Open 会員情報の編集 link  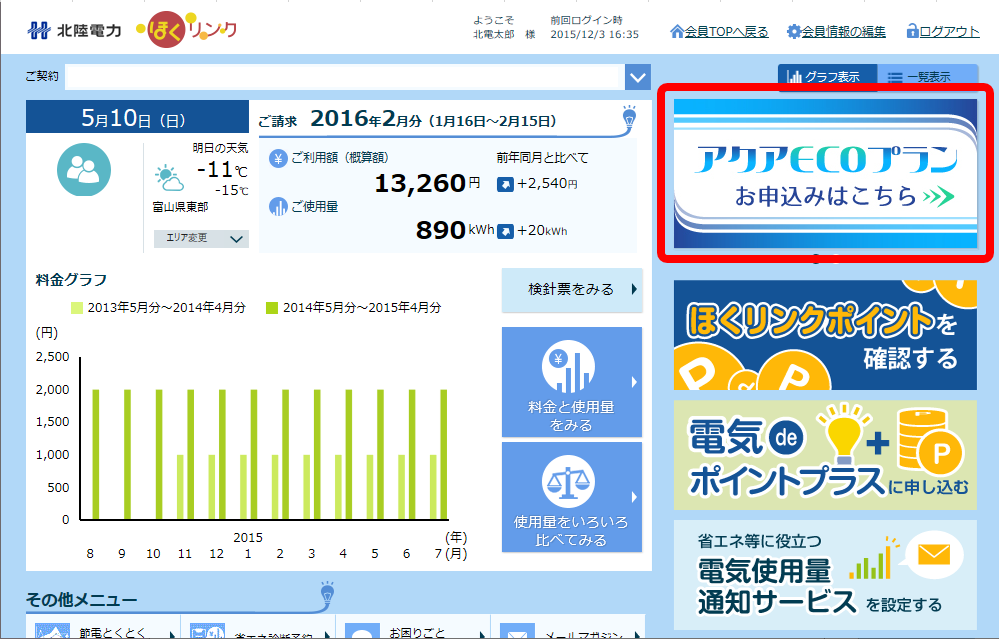(x=844, y=31)
